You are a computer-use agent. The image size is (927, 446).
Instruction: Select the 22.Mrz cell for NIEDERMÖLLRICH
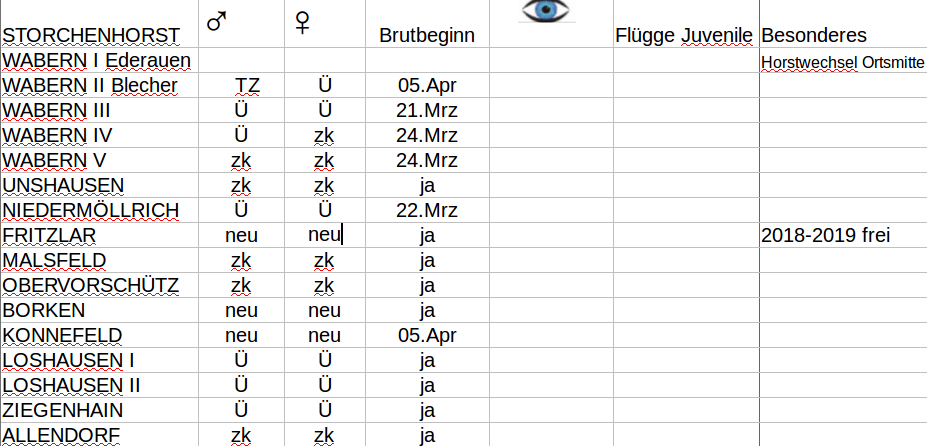(427, 211)
